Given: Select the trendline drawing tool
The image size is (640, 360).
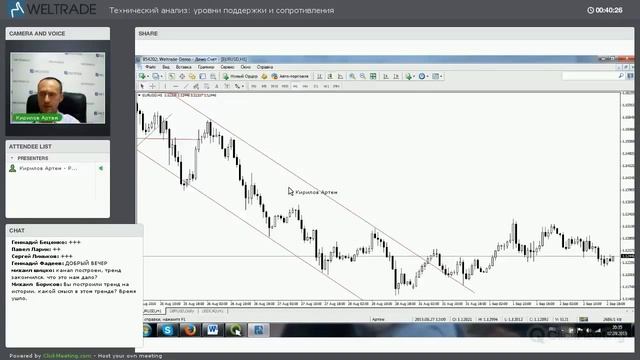Looking at the screenshot, I should 186,86.
